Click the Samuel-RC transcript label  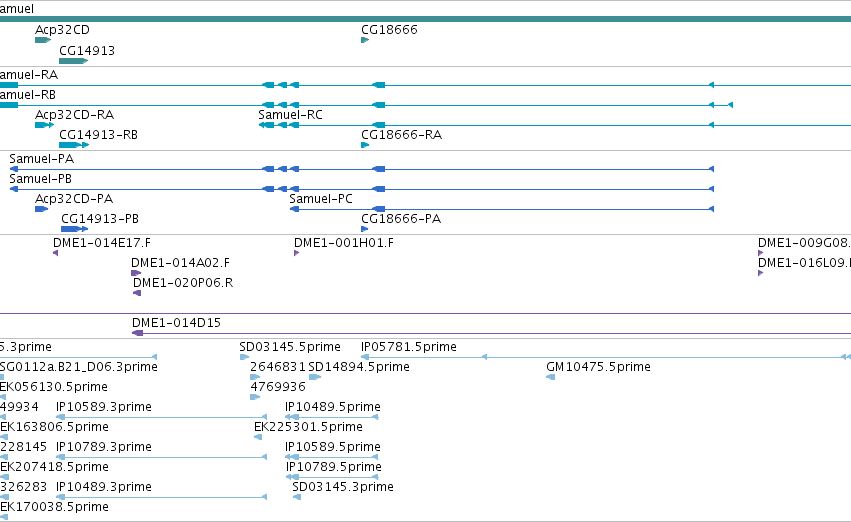tap(290, 115)
